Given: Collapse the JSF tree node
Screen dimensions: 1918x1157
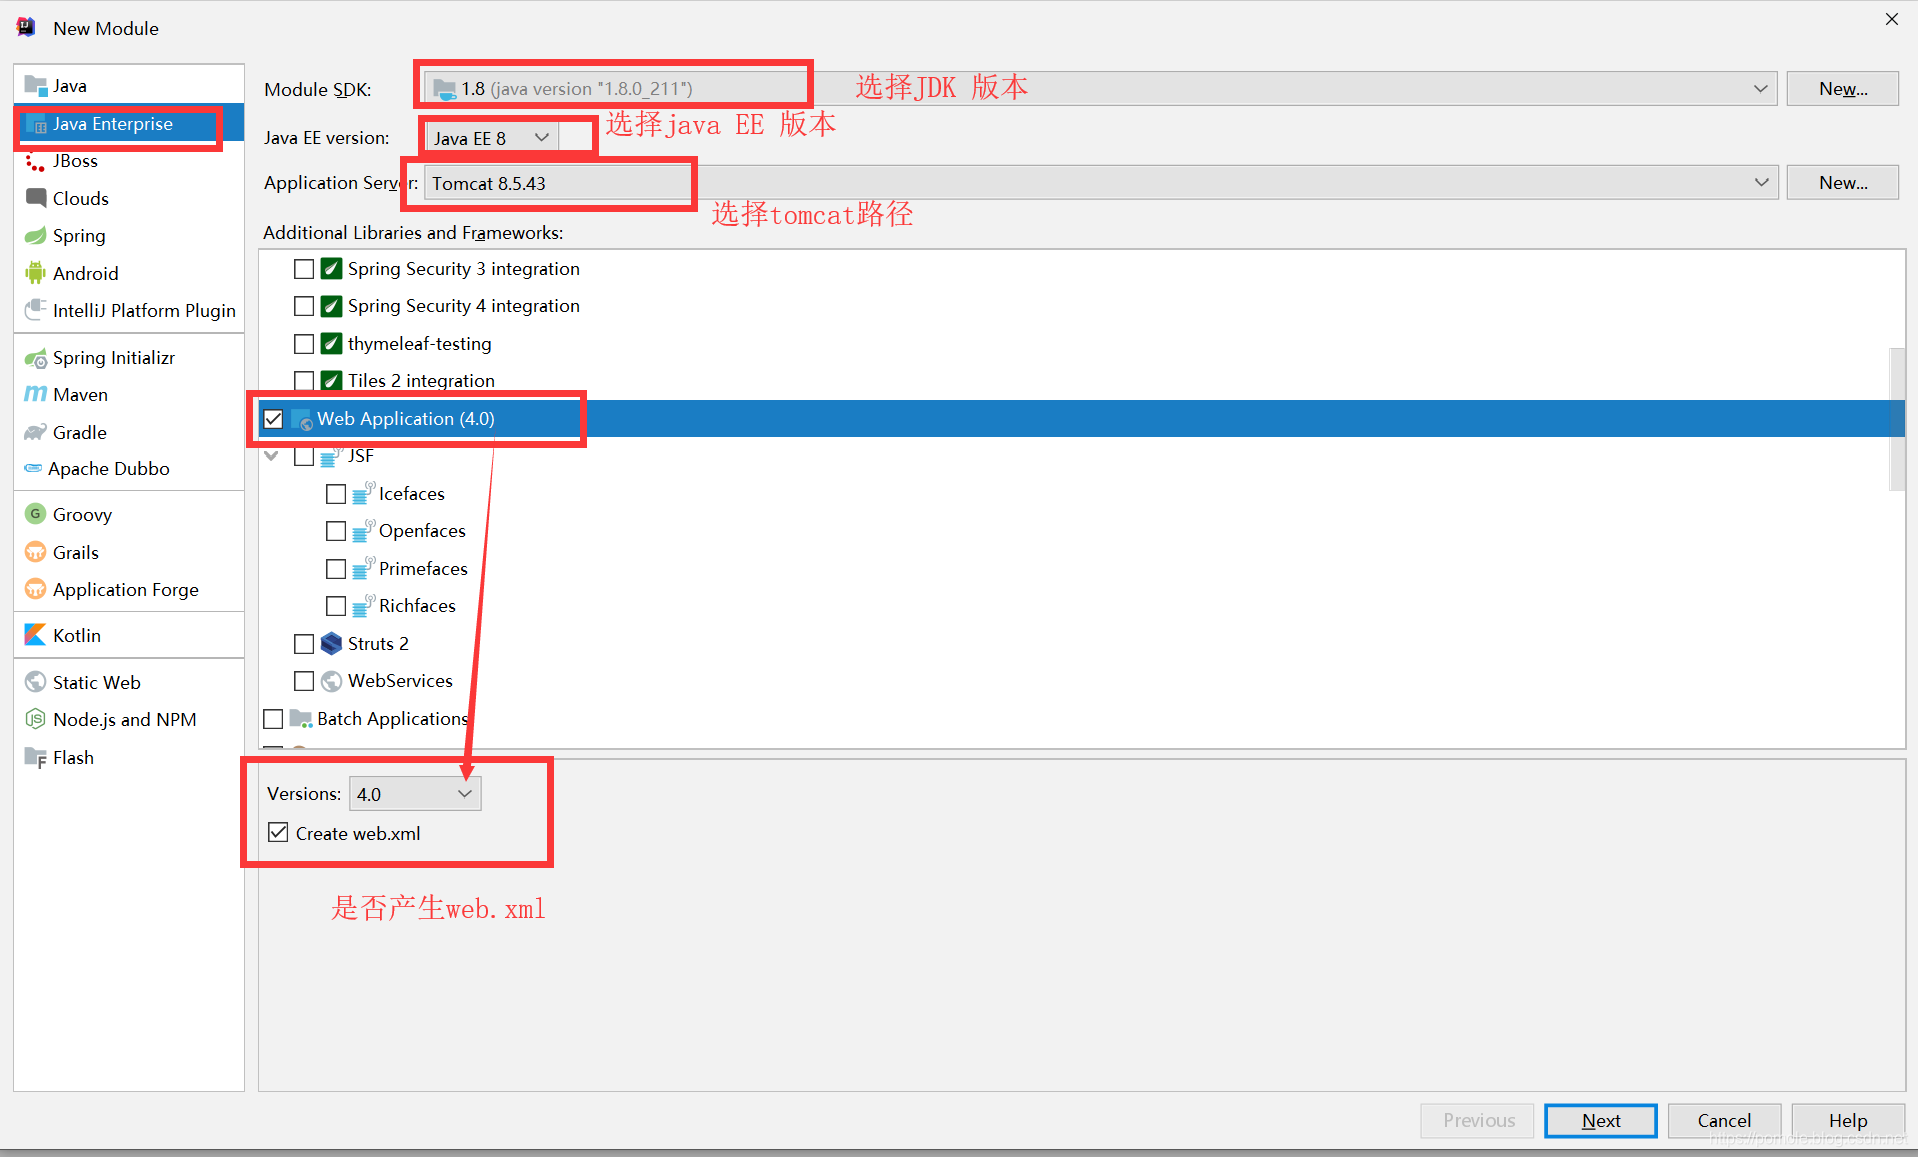Looking at the screenshot, I should 272,456.
